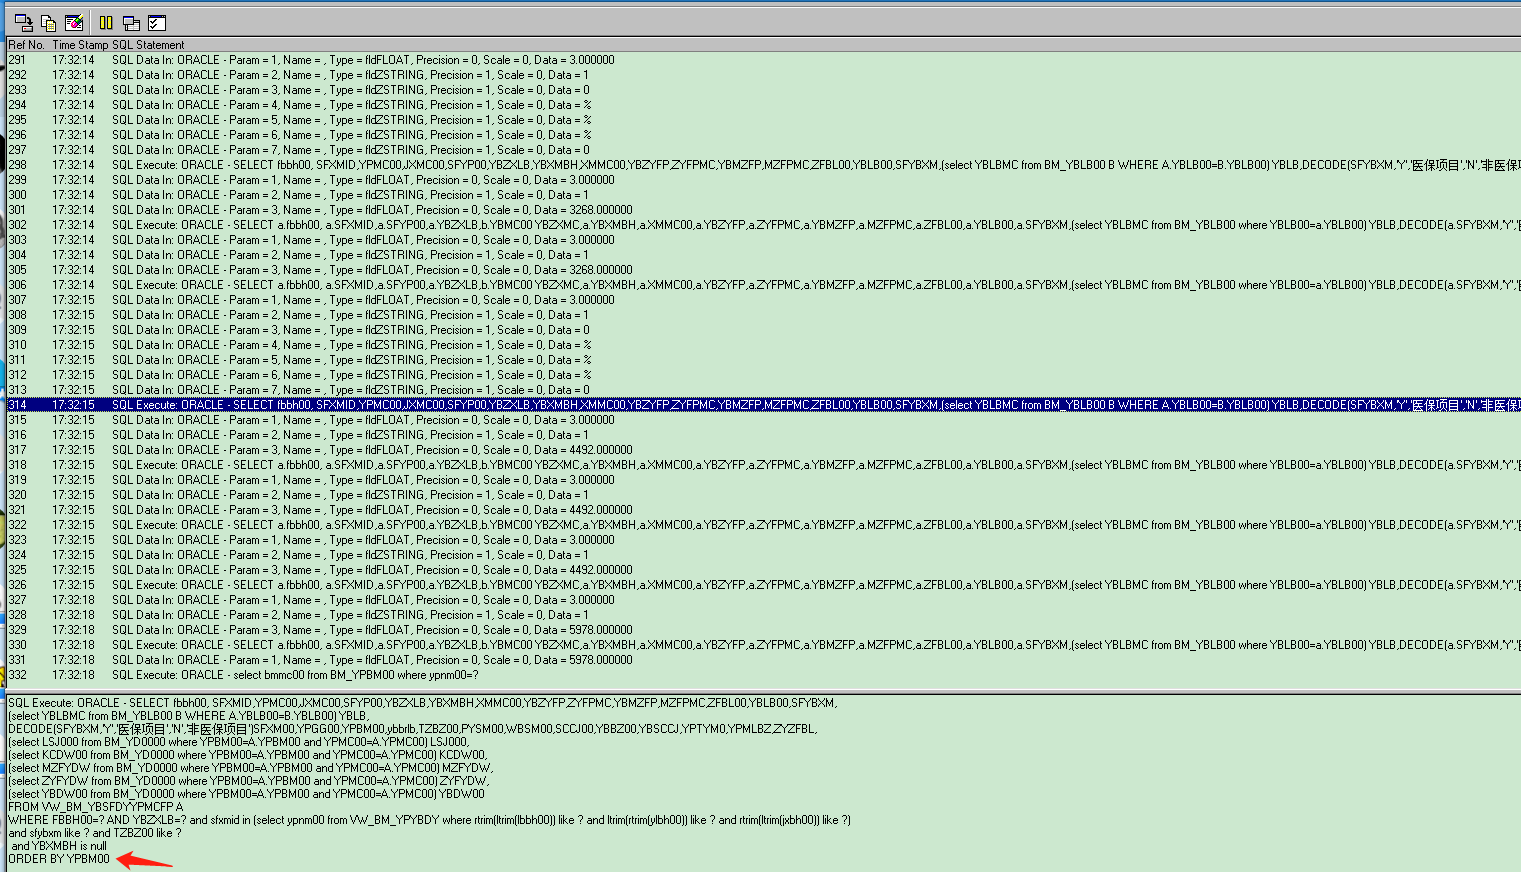The width and height of the screenshot is (1521, 872).
Task: Click the DECODE(SFYBXM line in detail pane
Action: [413, 729]
